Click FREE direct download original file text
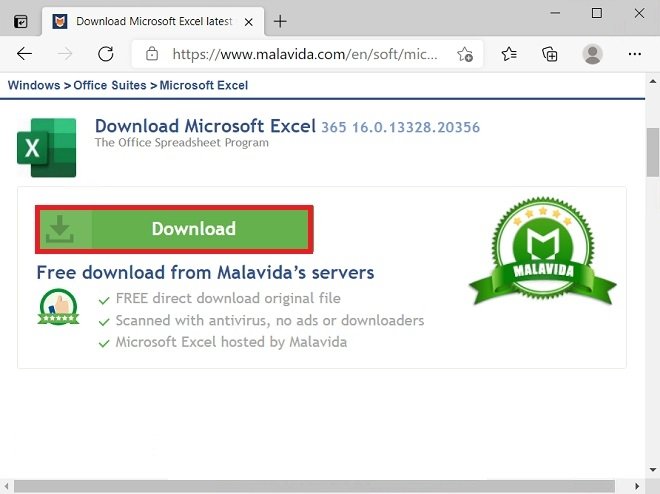This screenshot has height=494, width=660. tap(228, 298)
